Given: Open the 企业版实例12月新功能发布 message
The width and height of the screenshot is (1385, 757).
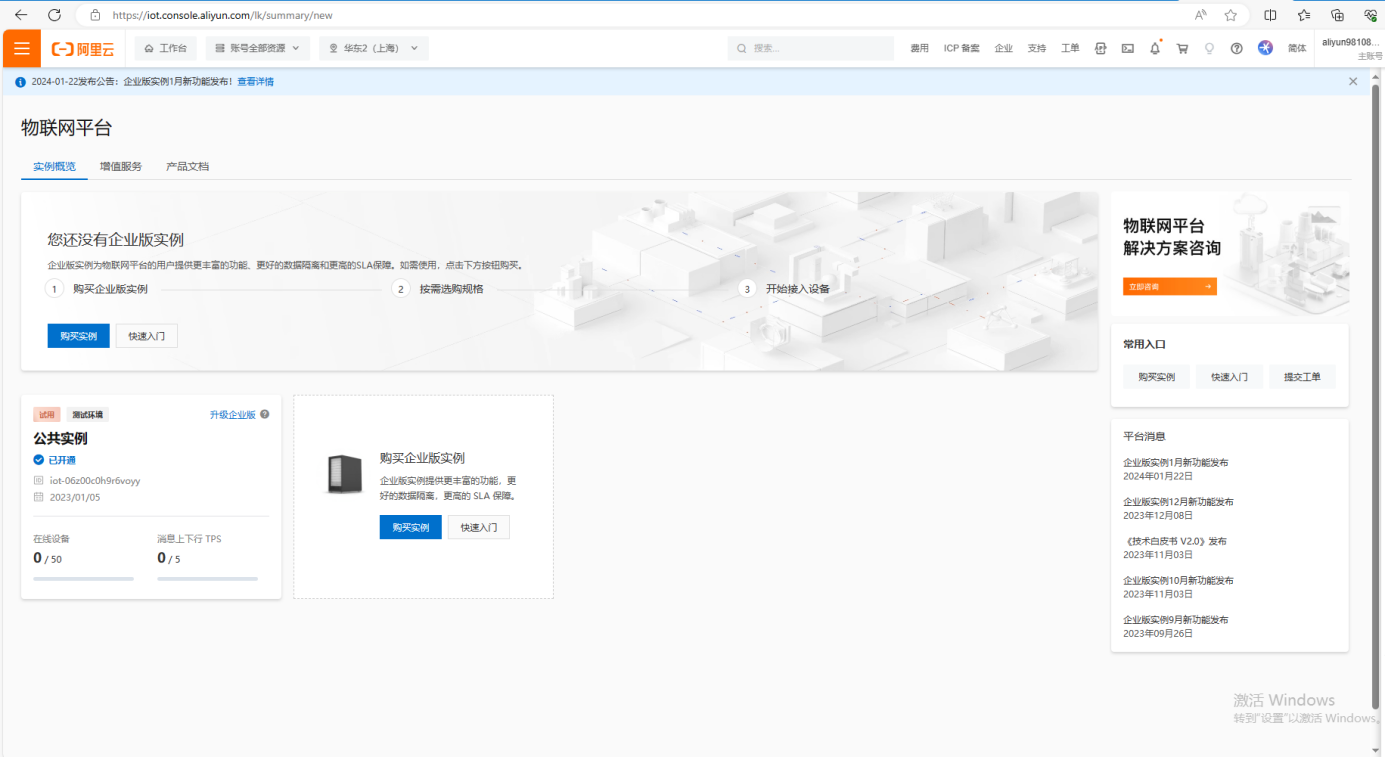Looking at the screenshot, I should click(1178, 502).
